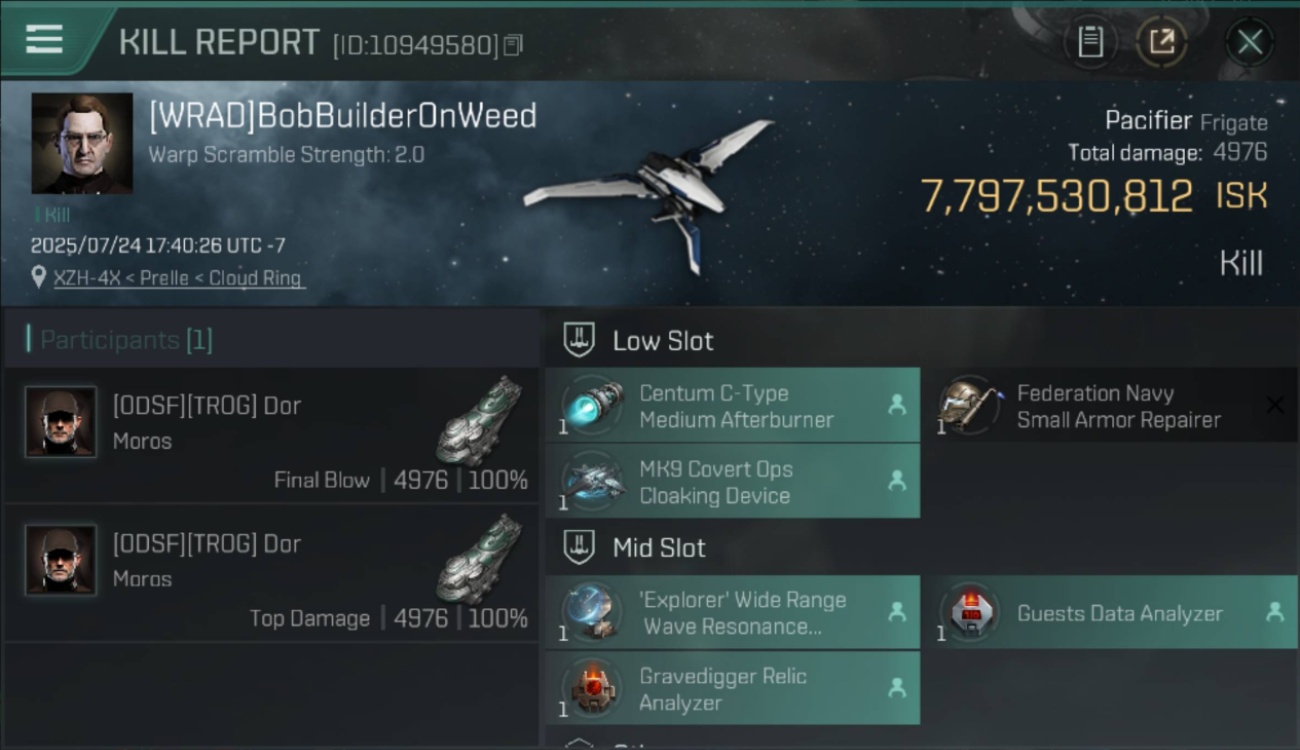The width and height of the screenshot is (1300, 750).
Task: Toggle the person marker on Centum Afterburner
Action: click(x=897, y=405)
